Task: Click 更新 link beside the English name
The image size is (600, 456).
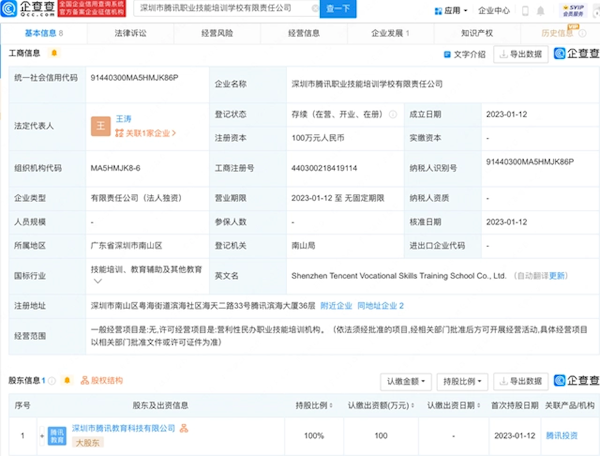Action: 557,276
